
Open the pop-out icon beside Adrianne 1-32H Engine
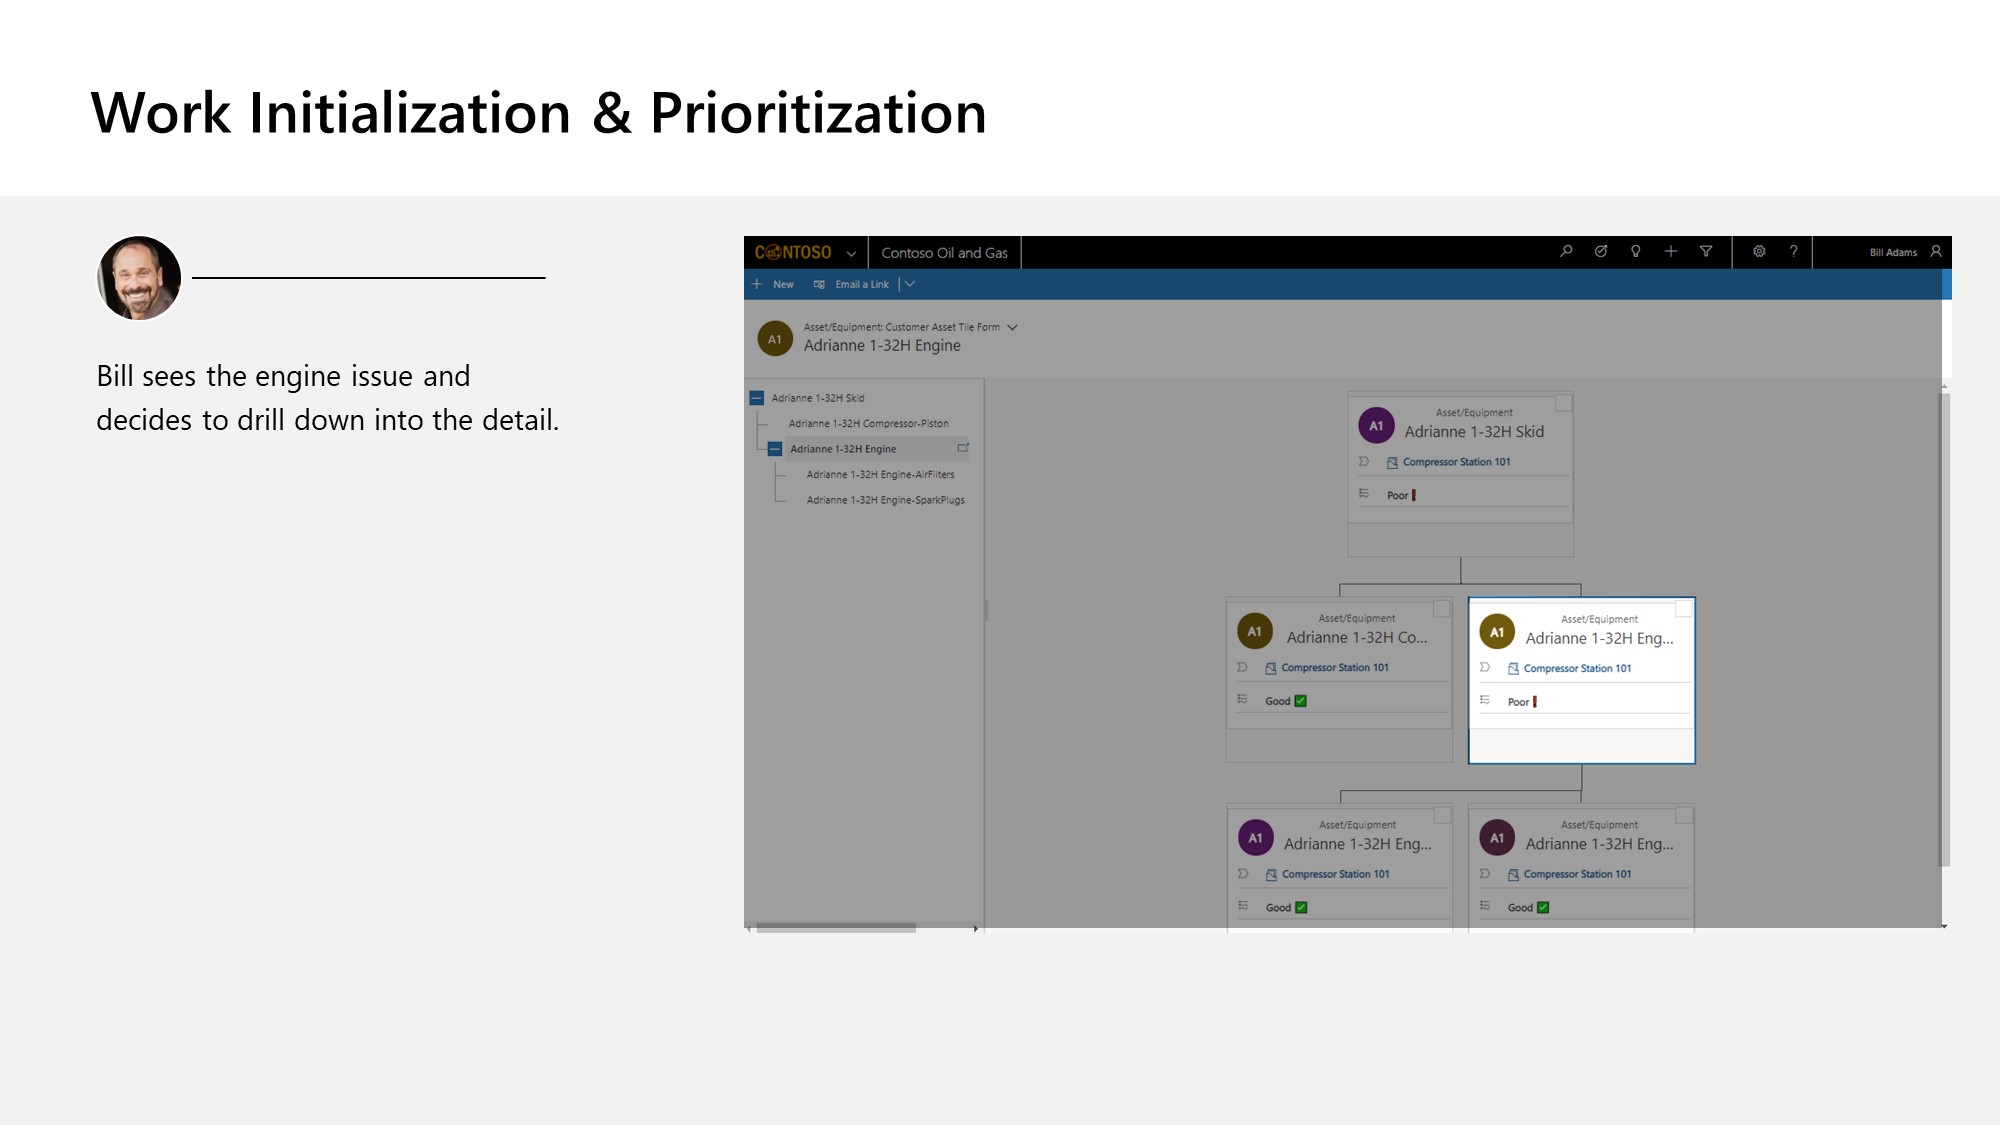point(963,448)
